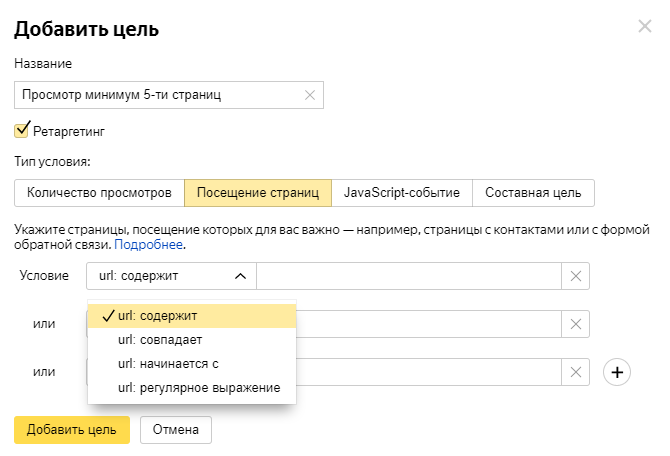Click the Добавить цель button
This screenshot has width=670, height=456.
pos(72,430)
